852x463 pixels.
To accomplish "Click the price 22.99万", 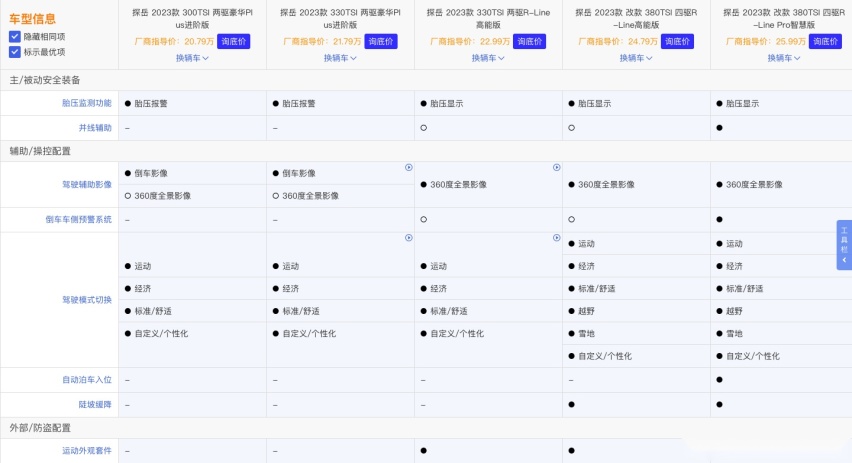I will [x=494, y=41].
